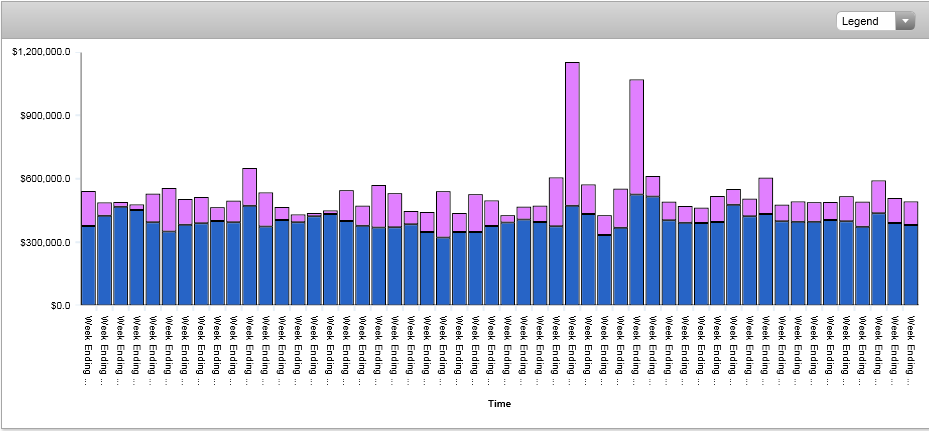Click the Legend label text
This screenshot has width=929, height=431.
pyautogui.click(x=861, y=21)
